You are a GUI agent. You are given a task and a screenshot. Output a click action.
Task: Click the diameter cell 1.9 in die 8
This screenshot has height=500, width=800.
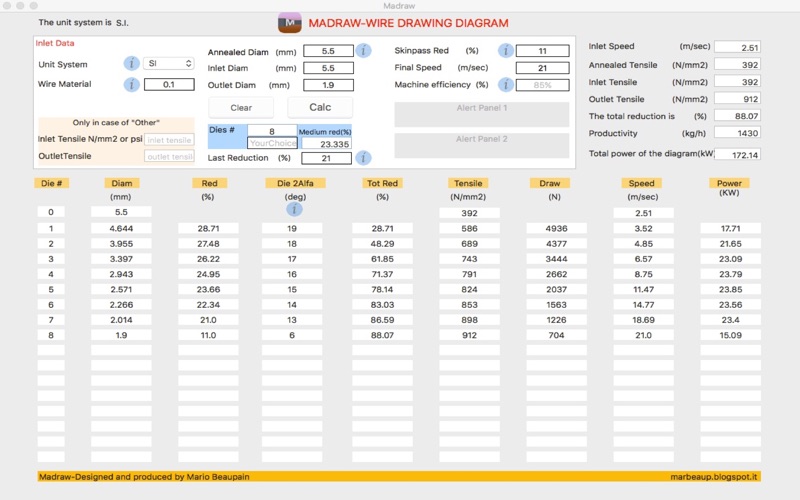121,336
